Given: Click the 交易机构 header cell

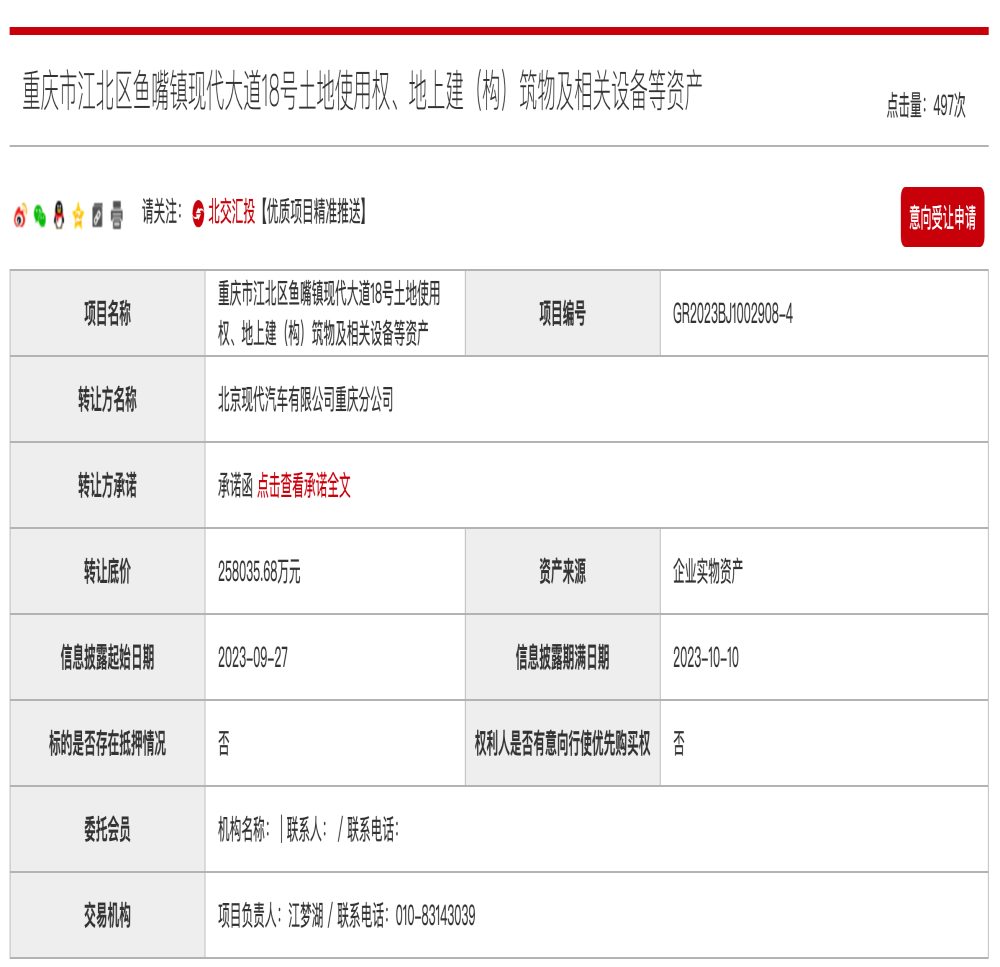Looking at the screenshot, I should (x=107, y=915).
